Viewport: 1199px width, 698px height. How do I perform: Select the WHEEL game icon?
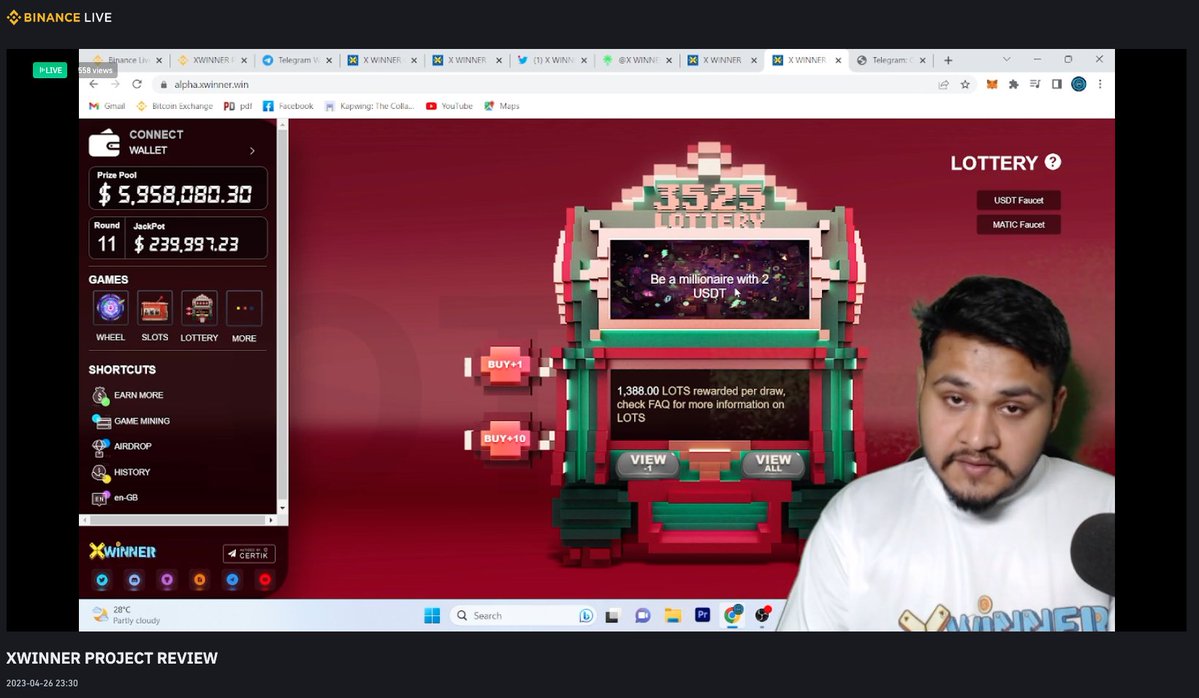pos(110,307)
